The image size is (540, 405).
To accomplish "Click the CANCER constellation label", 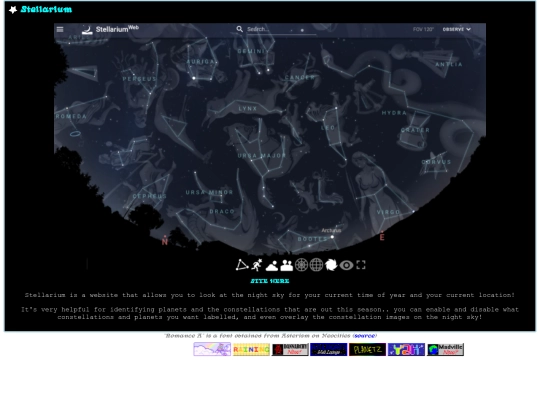I will [x=300, y=77].
